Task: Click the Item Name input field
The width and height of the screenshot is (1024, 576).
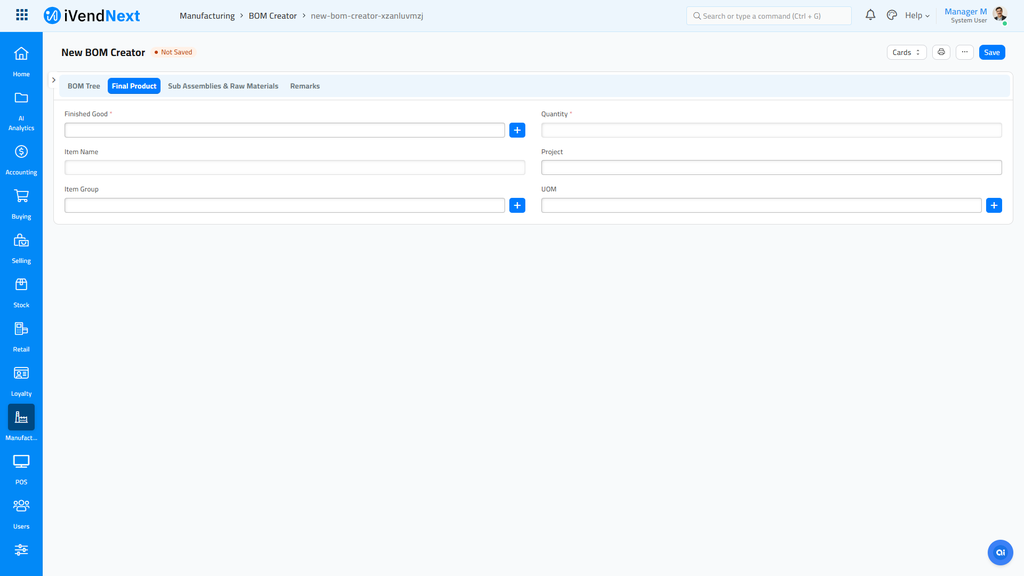Action: (295, 168)
